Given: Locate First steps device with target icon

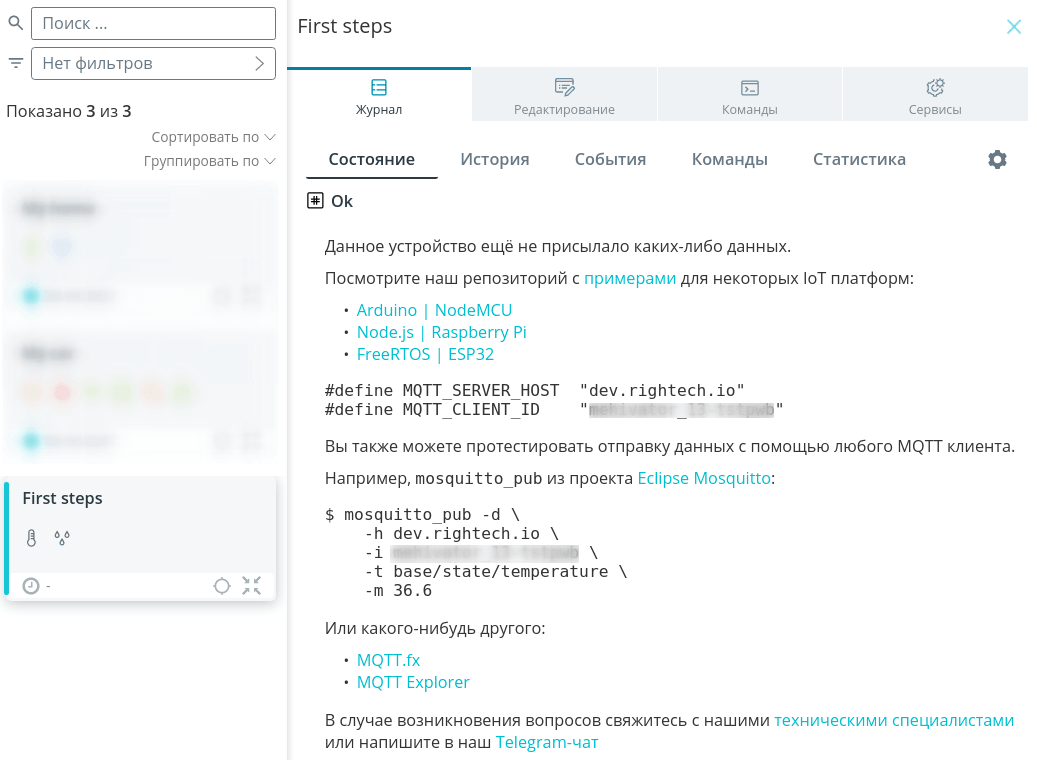Looking at the screenshot, I should point(222,585).
